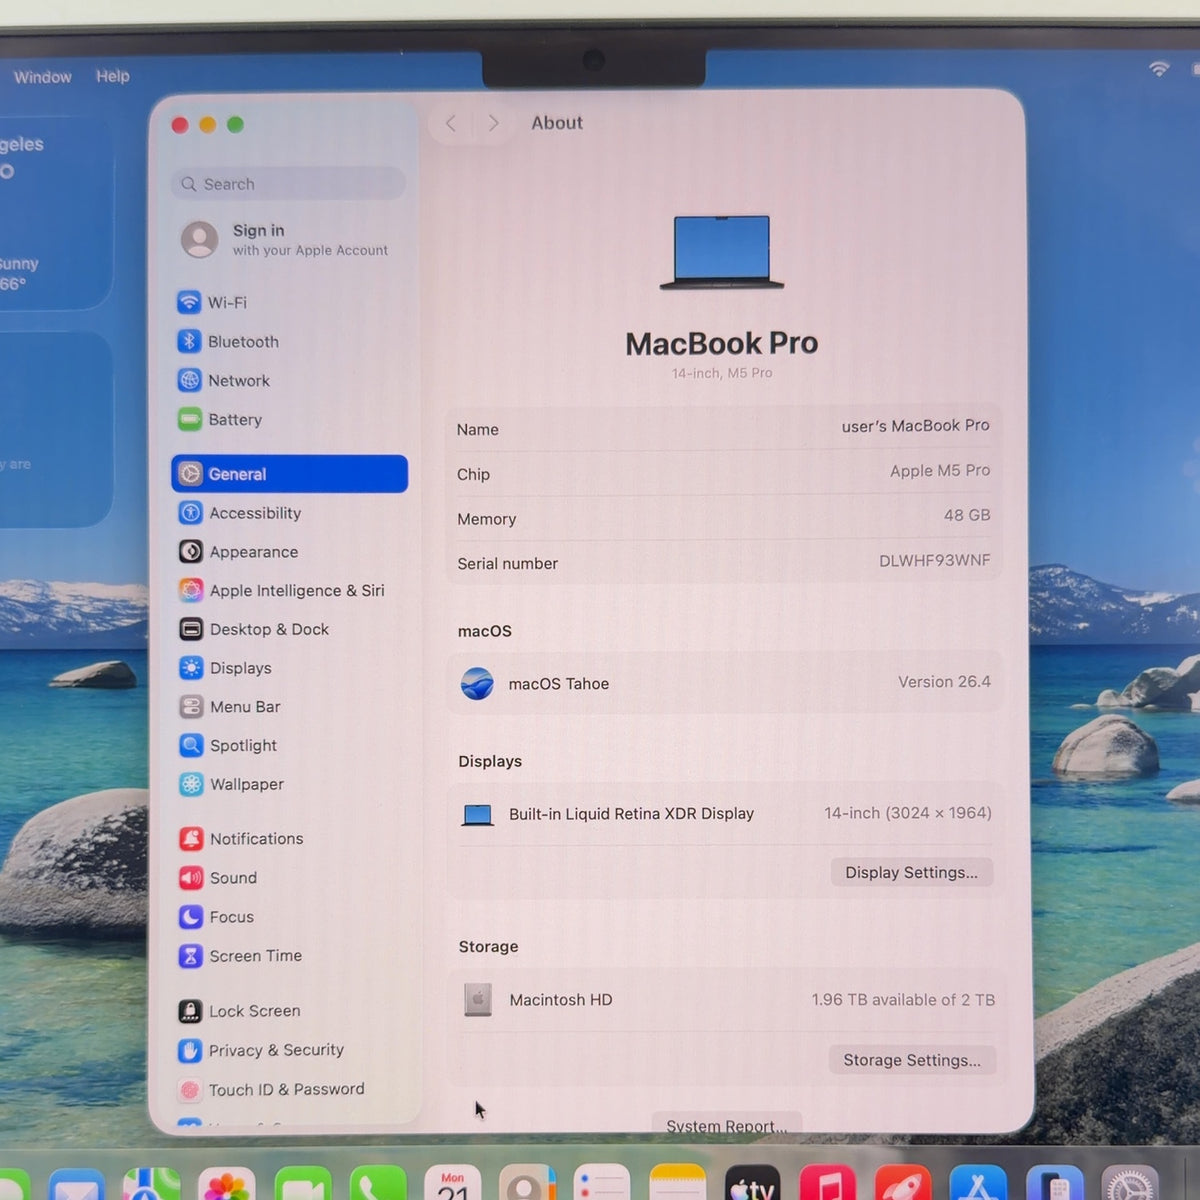Open System Settings gear icon in Dock

point(1130,1184)
